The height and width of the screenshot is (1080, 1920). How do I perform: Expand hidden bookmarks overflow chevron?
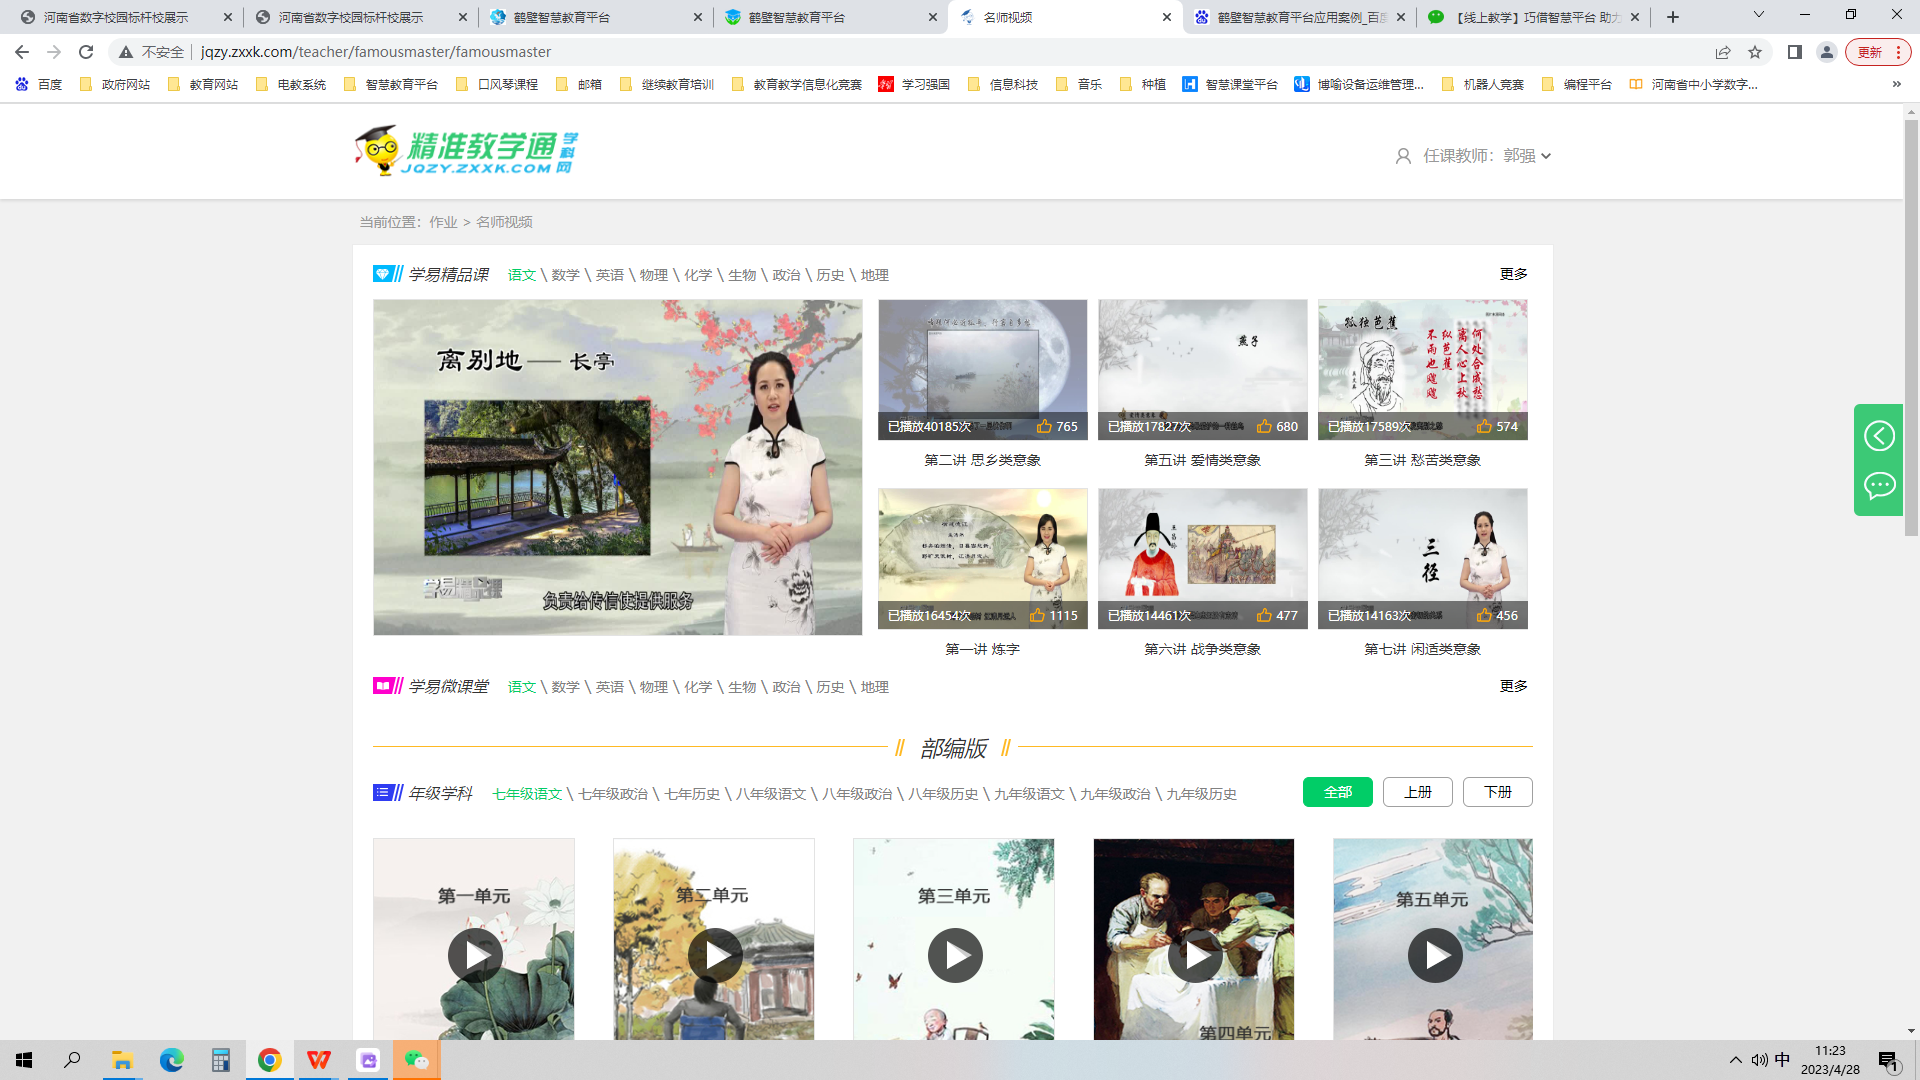click(x=1896, y=84)
